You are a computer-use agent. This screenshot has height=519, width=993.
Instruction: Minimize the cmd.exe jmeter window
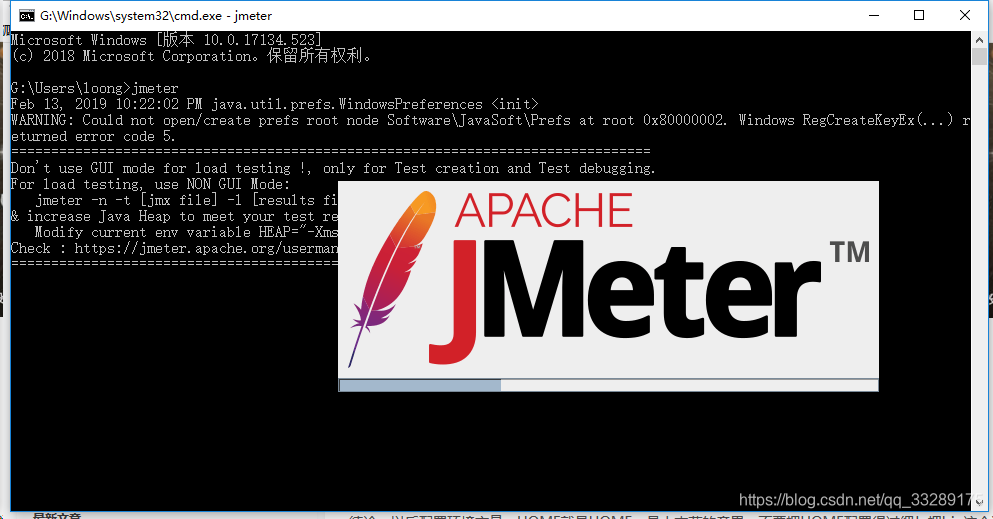[874, 15]
